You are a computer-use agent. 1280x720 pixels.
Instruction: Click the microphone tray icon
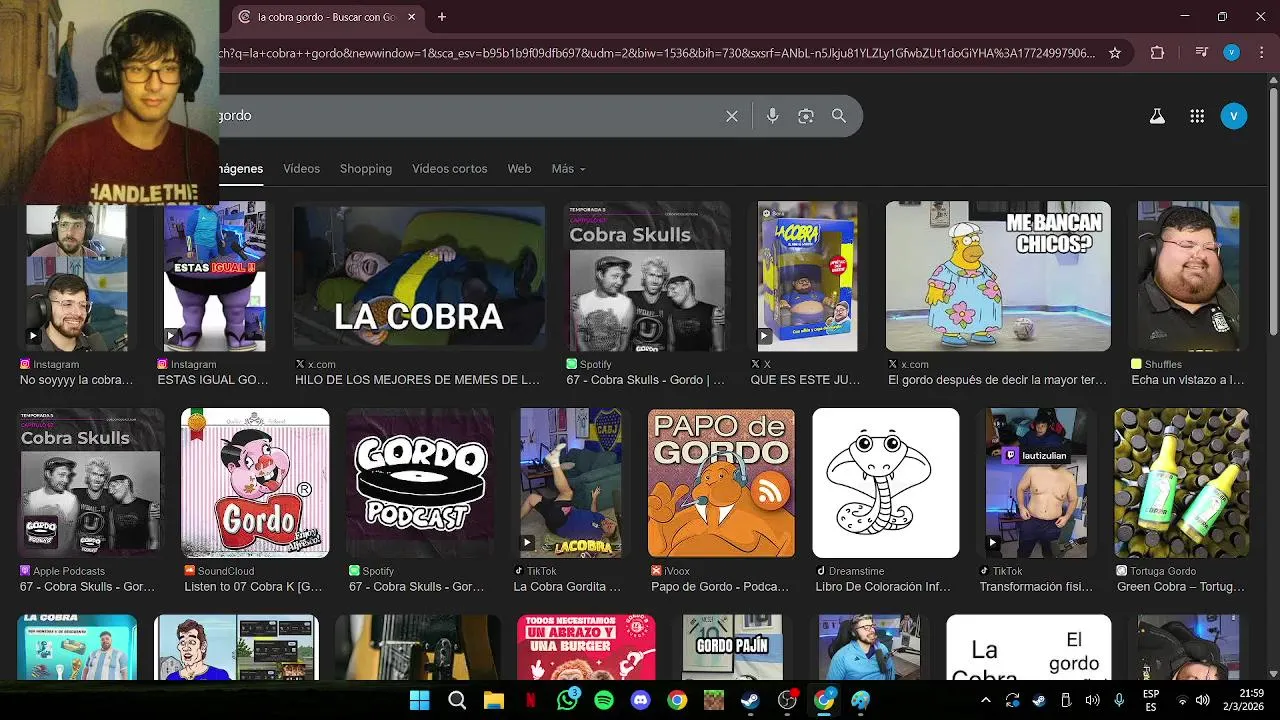[1119, 701]
